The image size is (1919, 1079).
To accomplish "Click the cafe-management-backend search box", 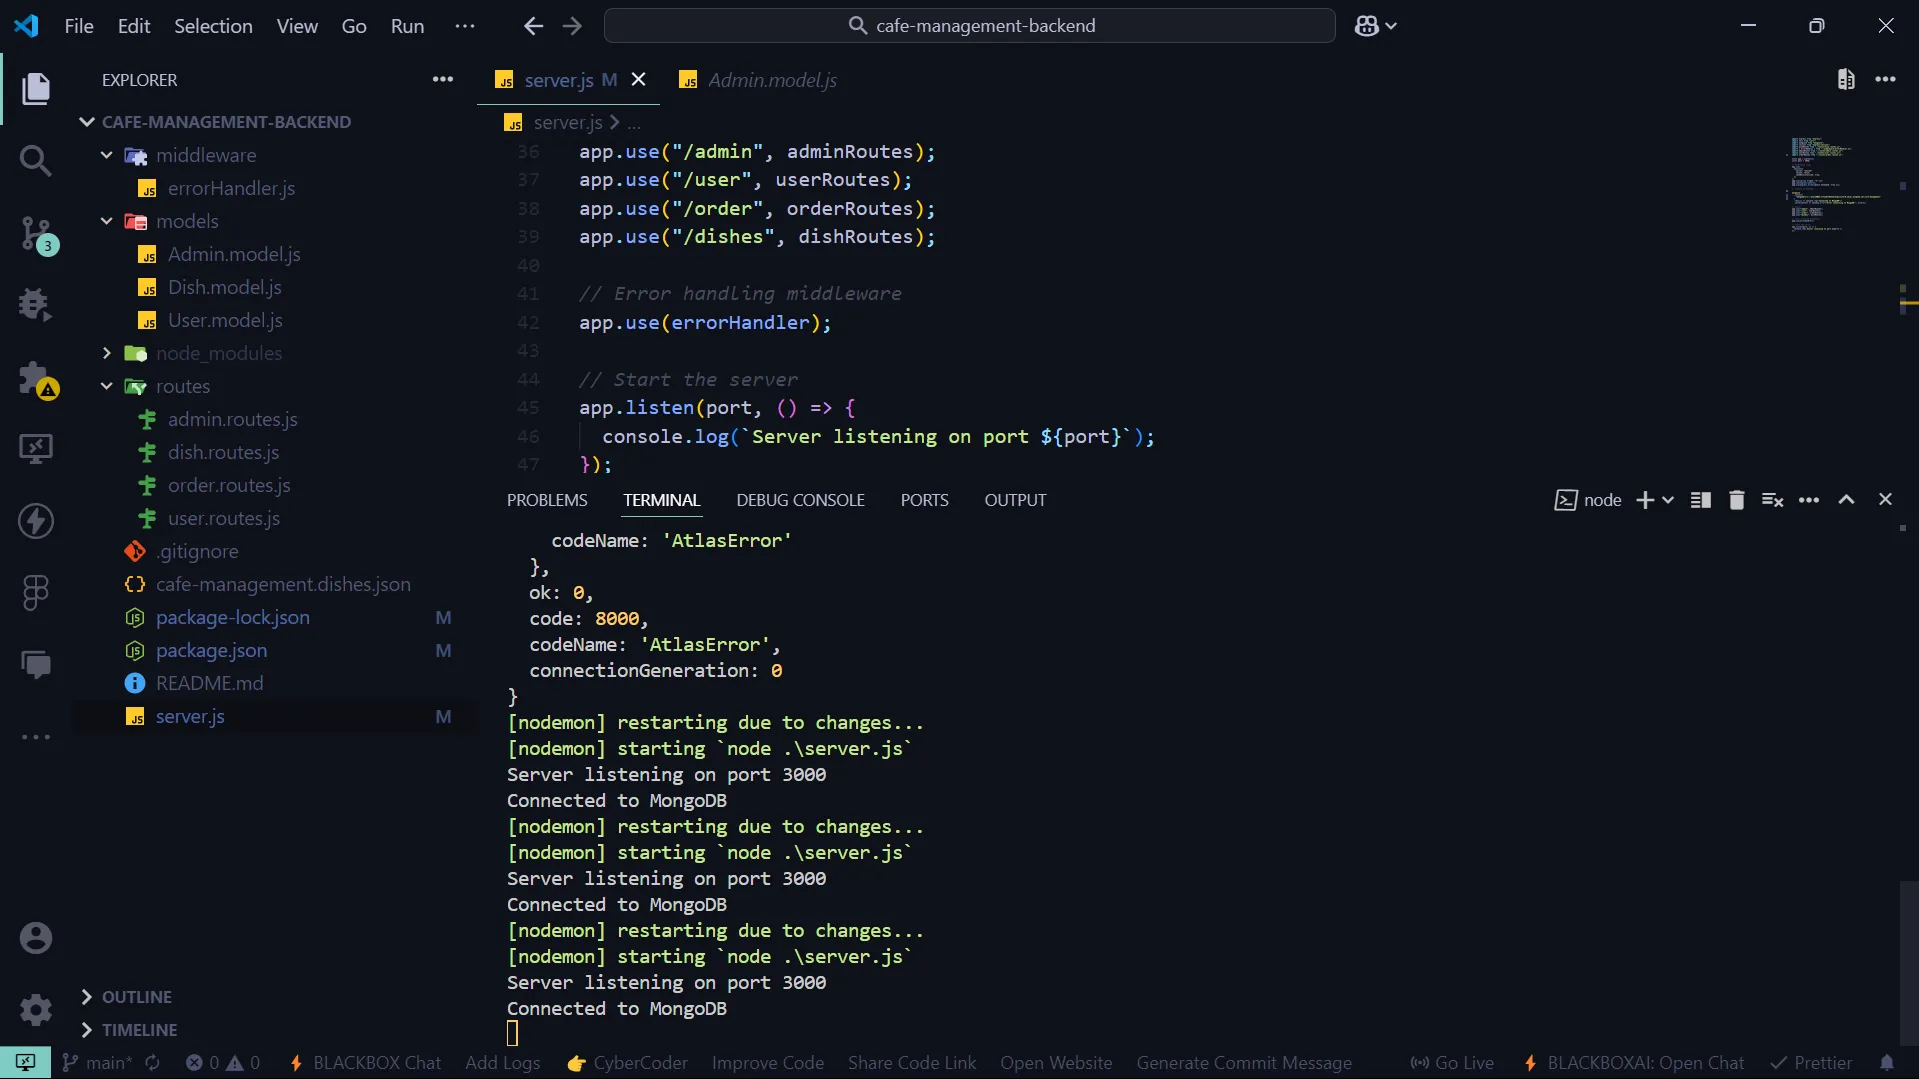I will [969, 26].
